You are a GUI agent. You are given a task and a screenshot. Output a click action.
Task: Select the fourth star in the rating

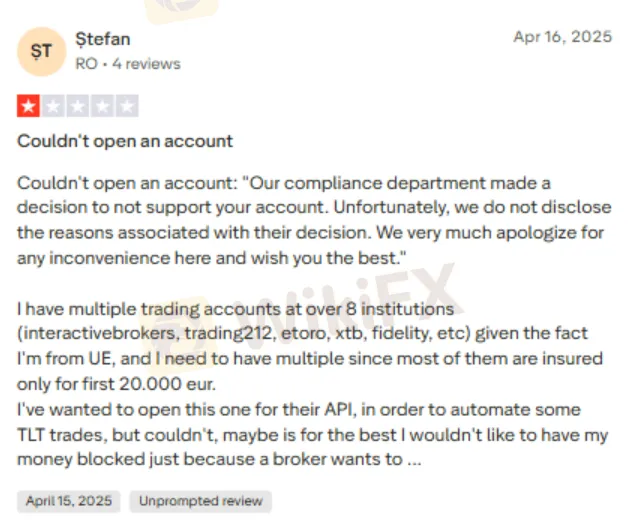click(x=103, y=106)
